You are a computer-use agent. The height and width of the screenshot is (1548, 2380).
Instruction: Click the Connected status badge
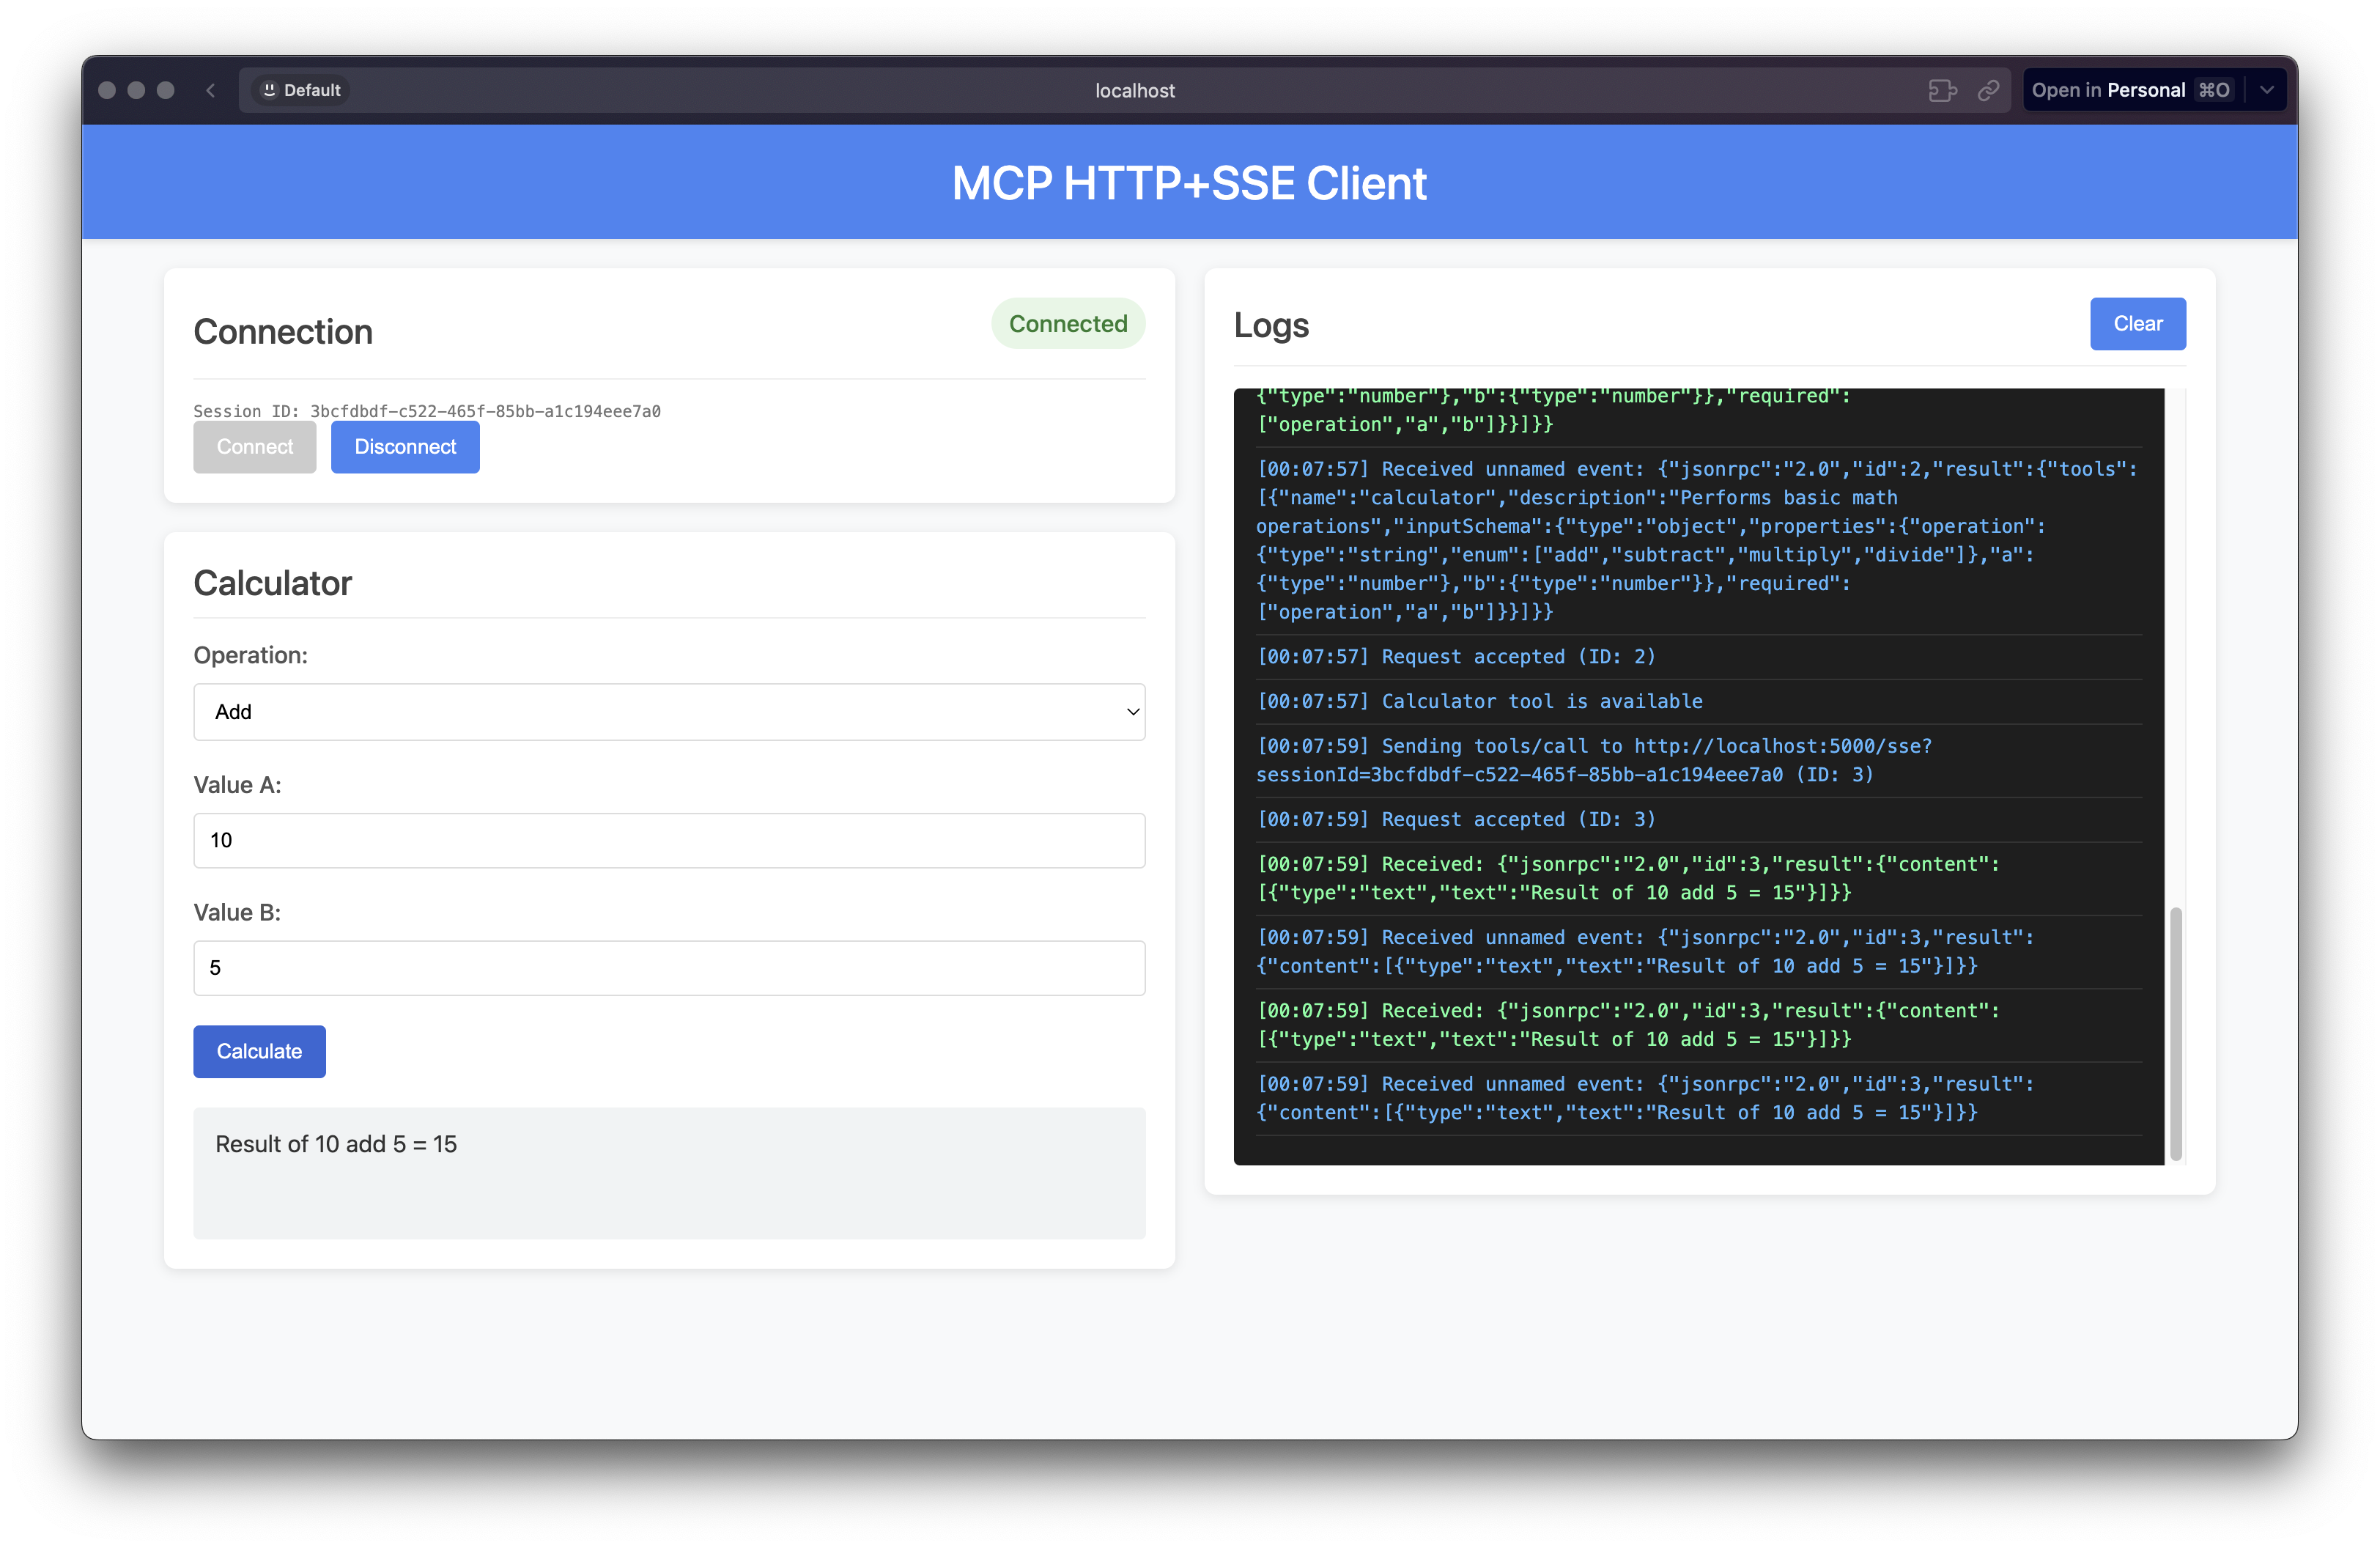[1067, 324]
